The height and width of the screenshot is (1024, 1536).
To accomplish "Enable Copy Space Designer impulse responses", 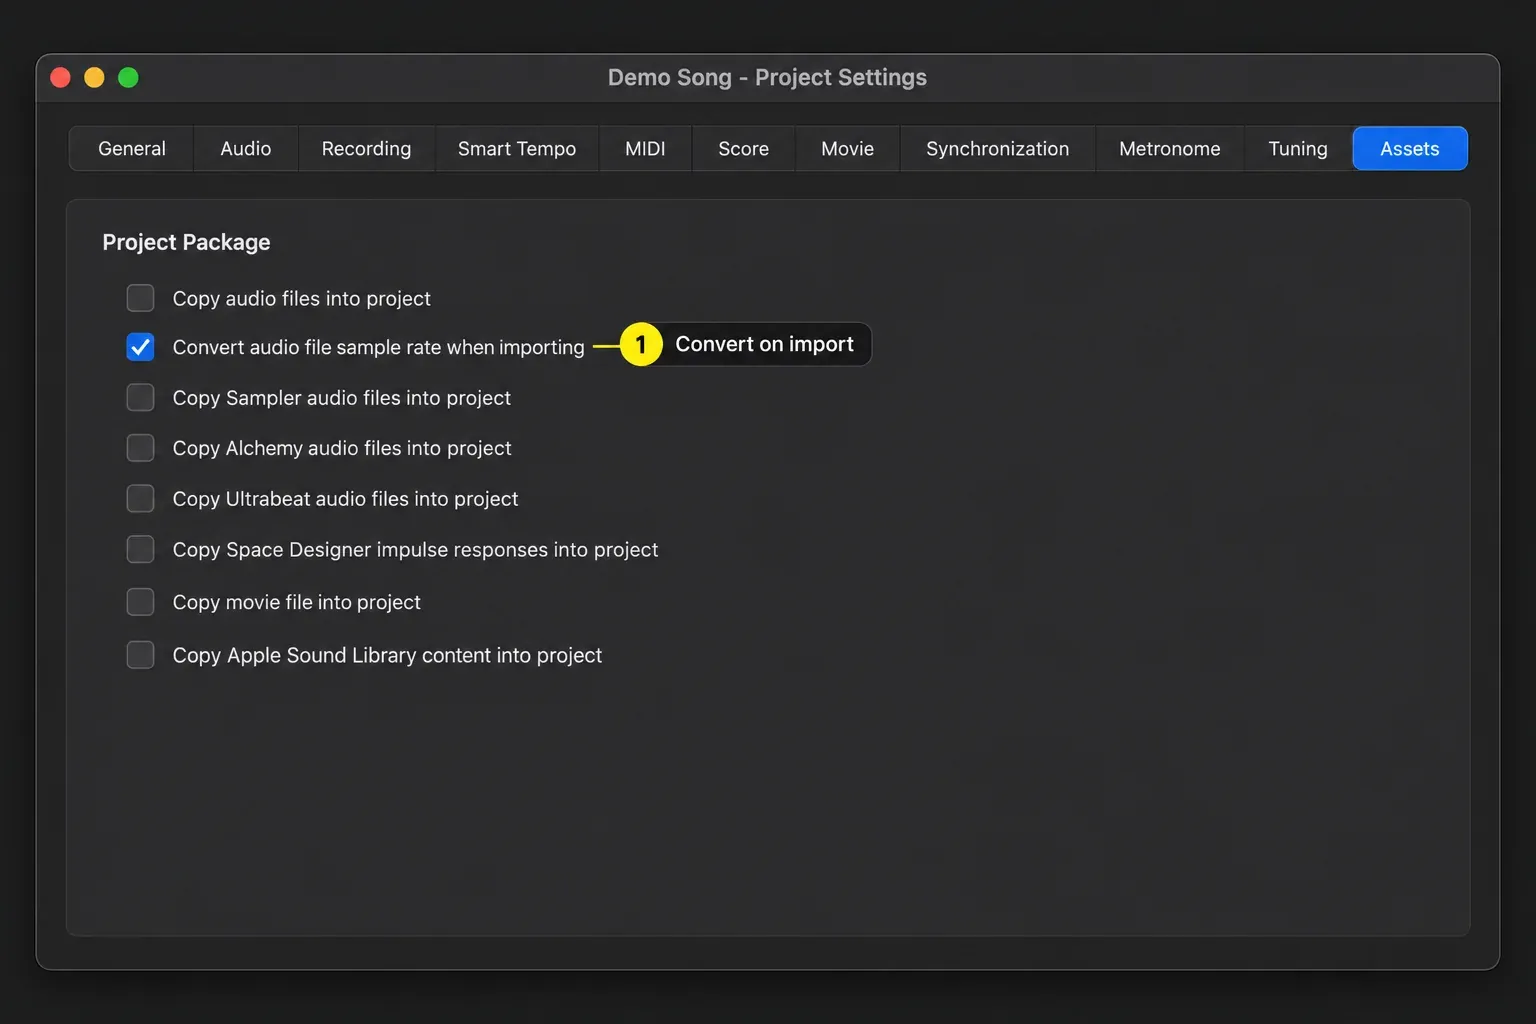I will (140, 549).
